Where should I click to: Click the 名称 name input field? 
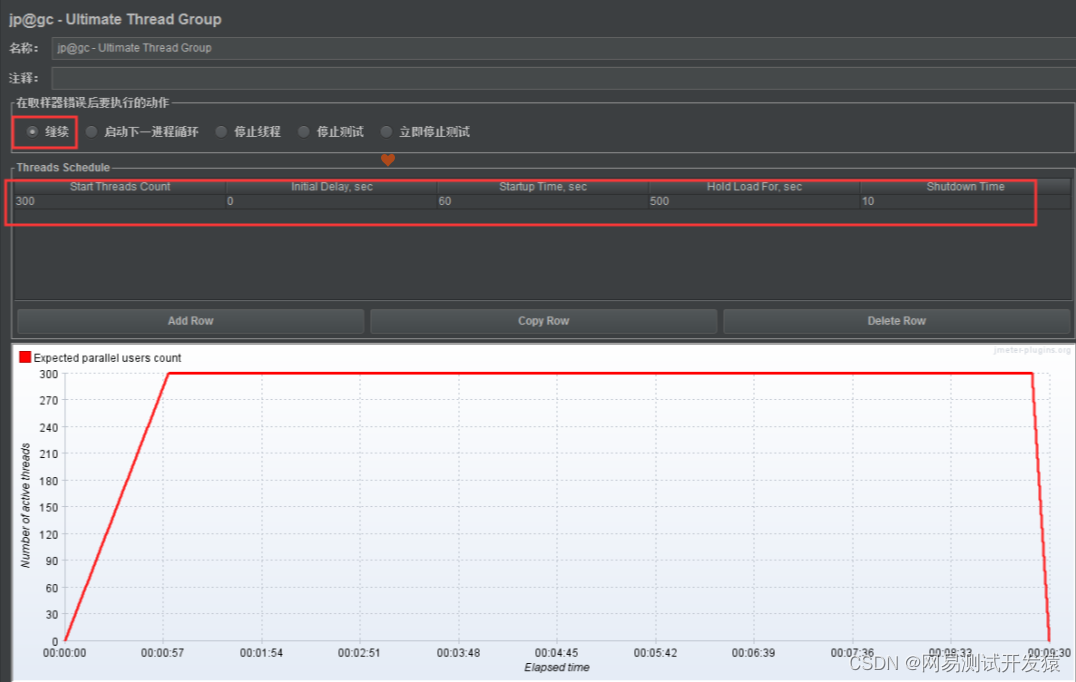coord(563,48)
